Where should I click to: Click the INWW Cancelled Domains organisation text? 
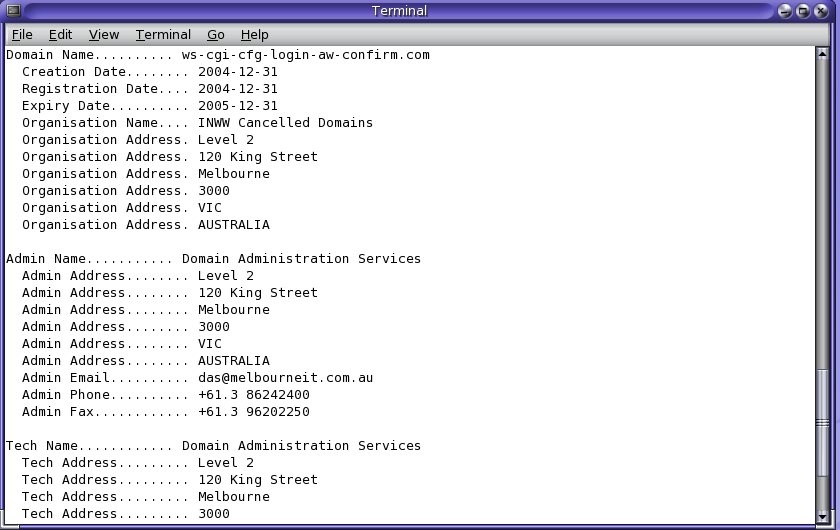point(285,123)
